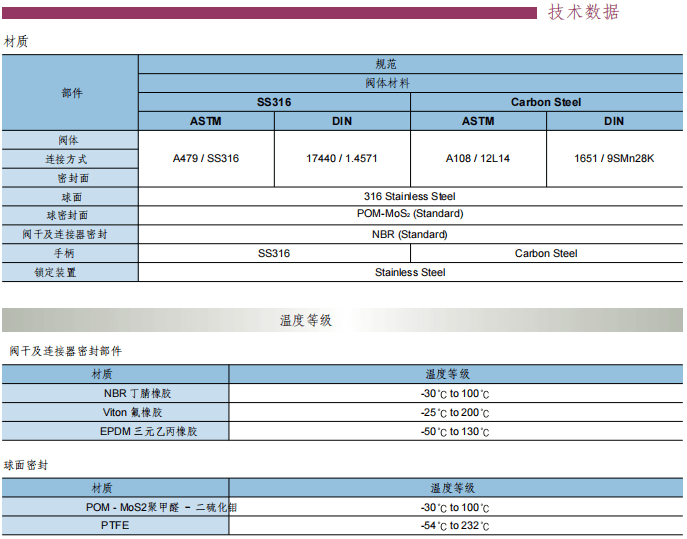The image size is (687, 539).
Task: Select the PTFE material cell
Action: tap(116, 525)
